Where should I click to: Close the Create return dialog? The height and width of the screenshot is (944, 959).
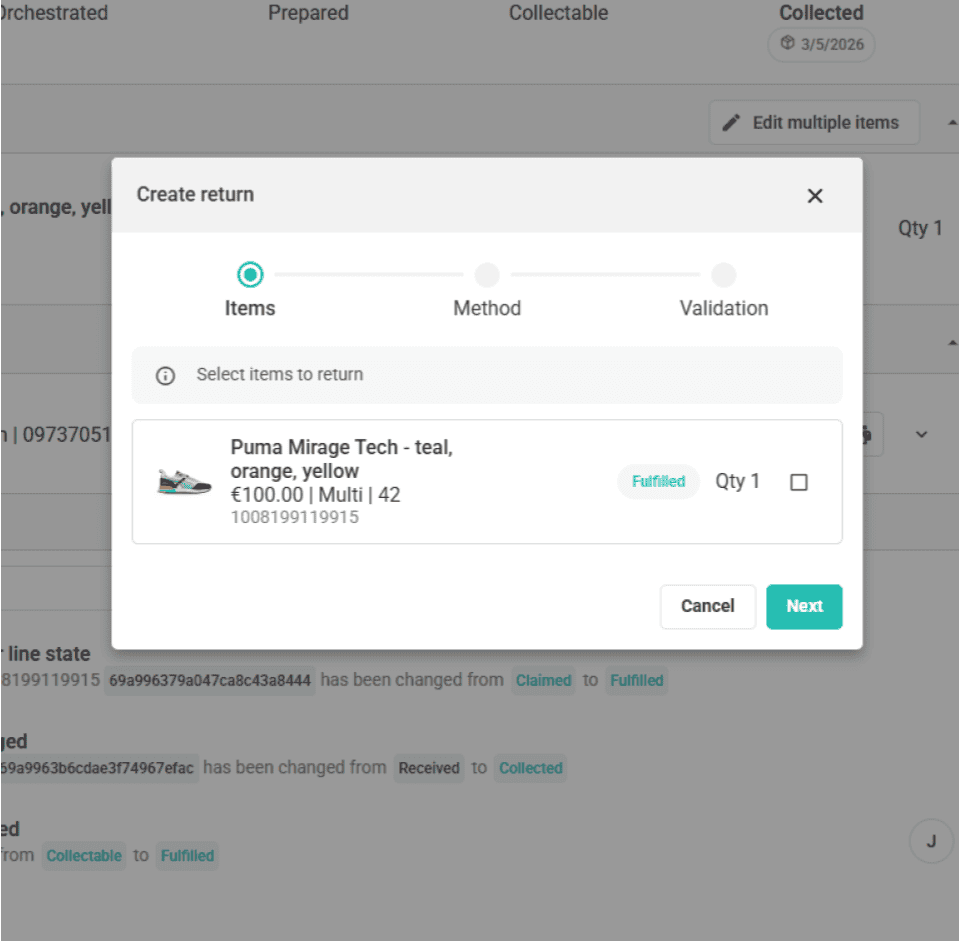coord(814,196)
